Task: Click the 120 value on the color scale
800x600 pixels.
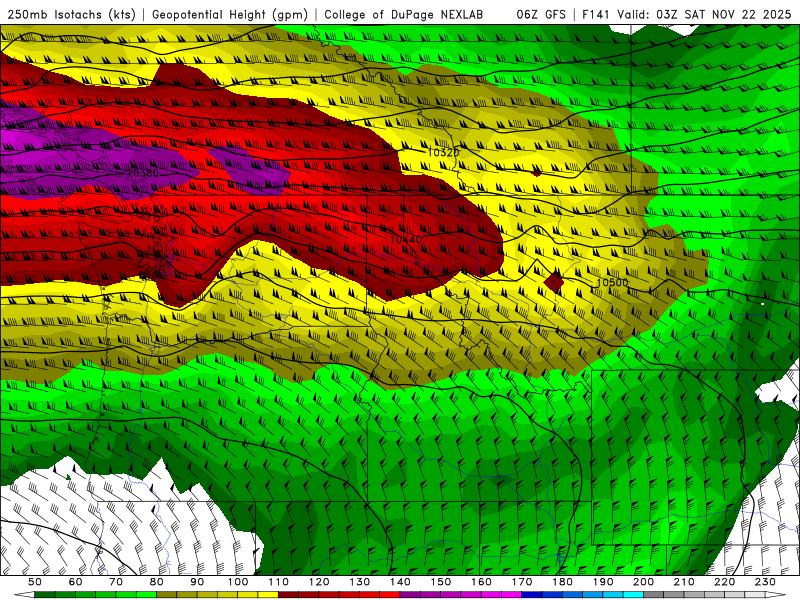Action: click(319, 582)
